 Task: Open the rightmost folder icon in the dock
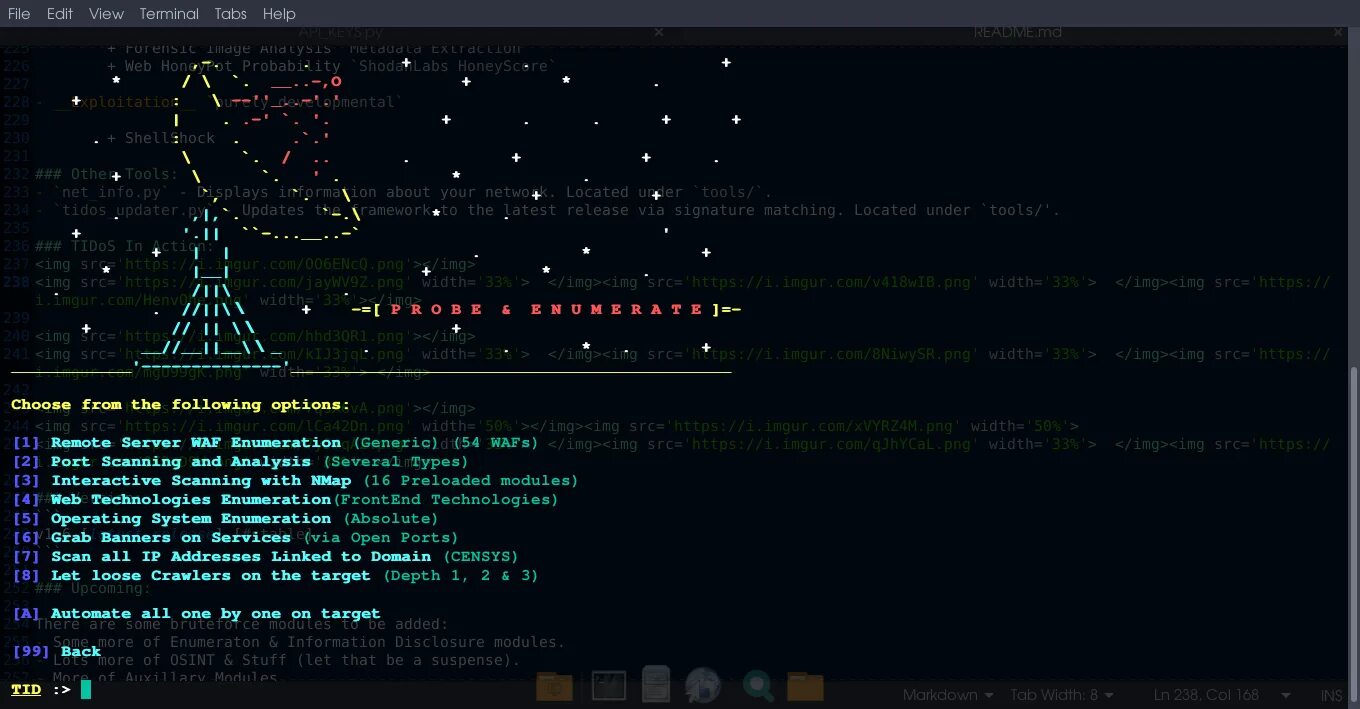(805, 686)
